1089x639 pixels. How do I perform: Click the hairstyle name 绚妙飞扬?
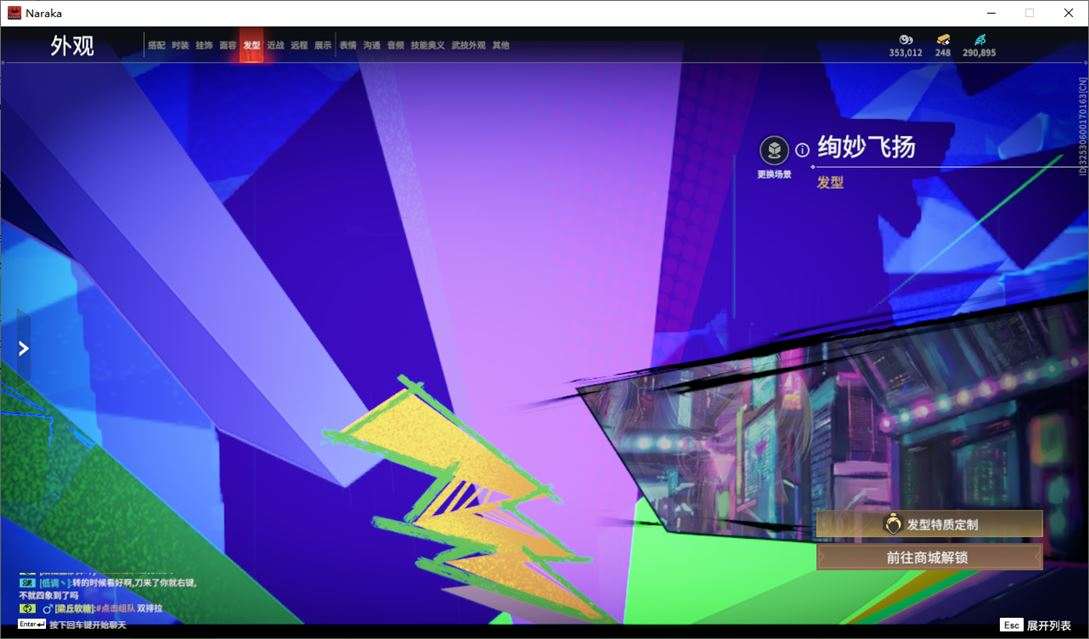[x=866, y=147]
